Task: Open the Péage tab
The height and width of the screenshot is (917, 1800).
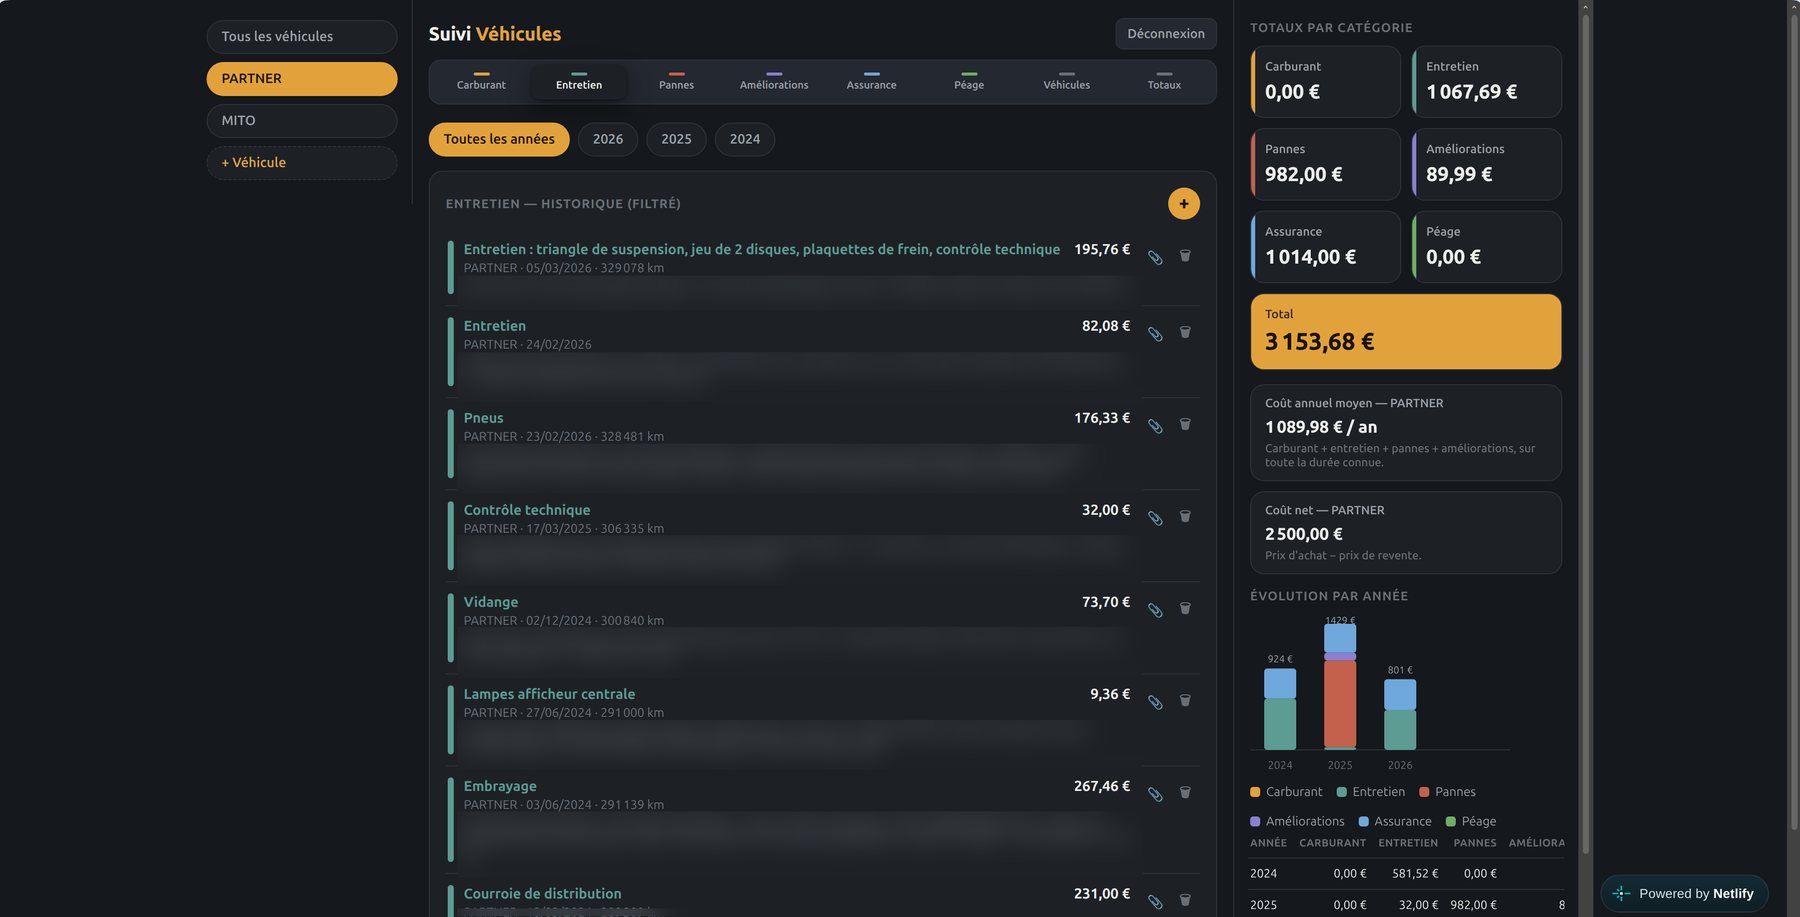Action: click(x=969, y=82)
